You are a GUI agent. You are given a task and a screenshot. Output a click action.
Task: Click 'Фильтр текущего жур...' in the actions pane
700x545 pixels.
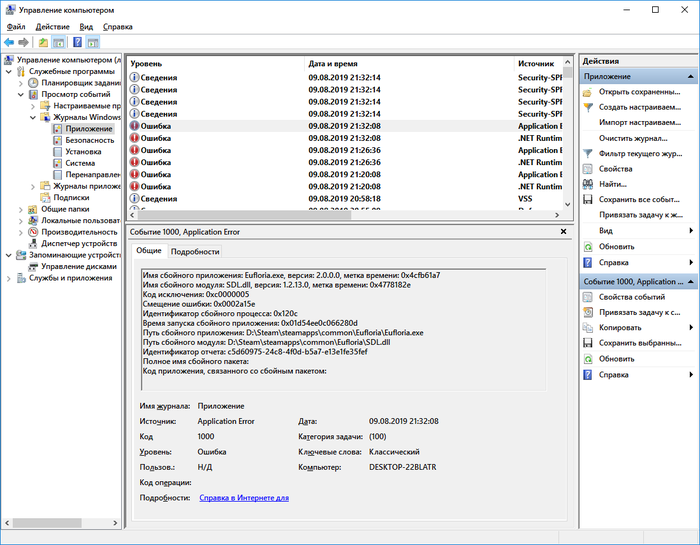pyautogui.click(x=640, y=153)
